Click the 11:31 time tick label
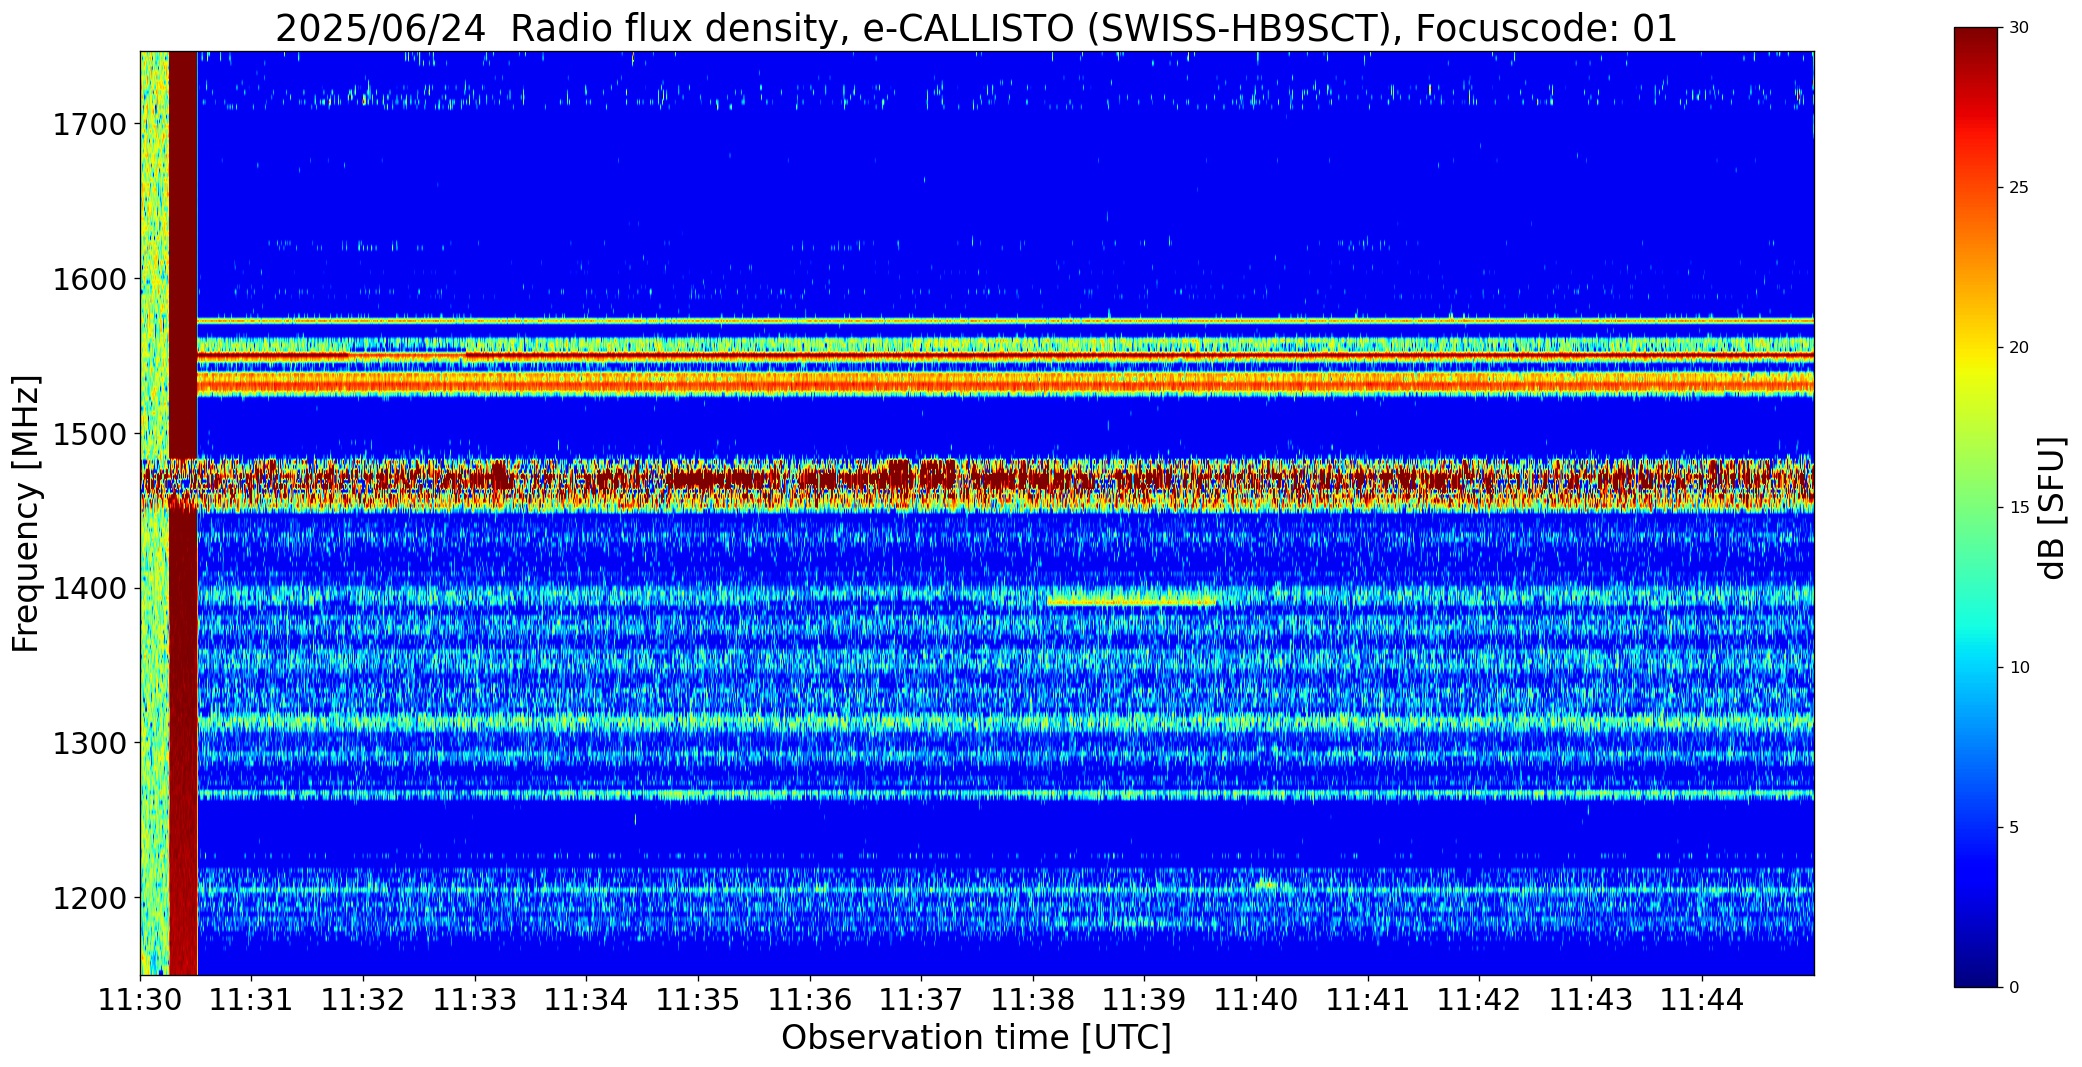The width and height of the screenshot is (2082, 1067). (x=252, y=999)
